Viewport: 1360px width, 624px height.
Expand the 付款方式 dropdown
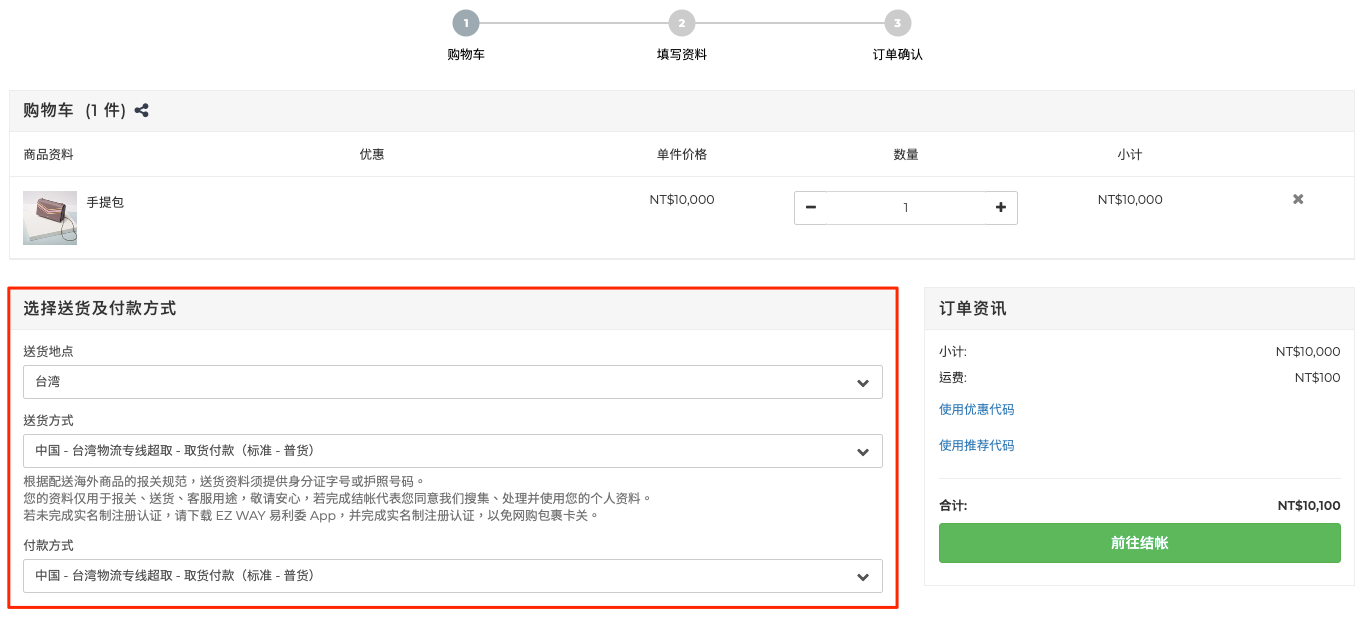coord(453,576)
